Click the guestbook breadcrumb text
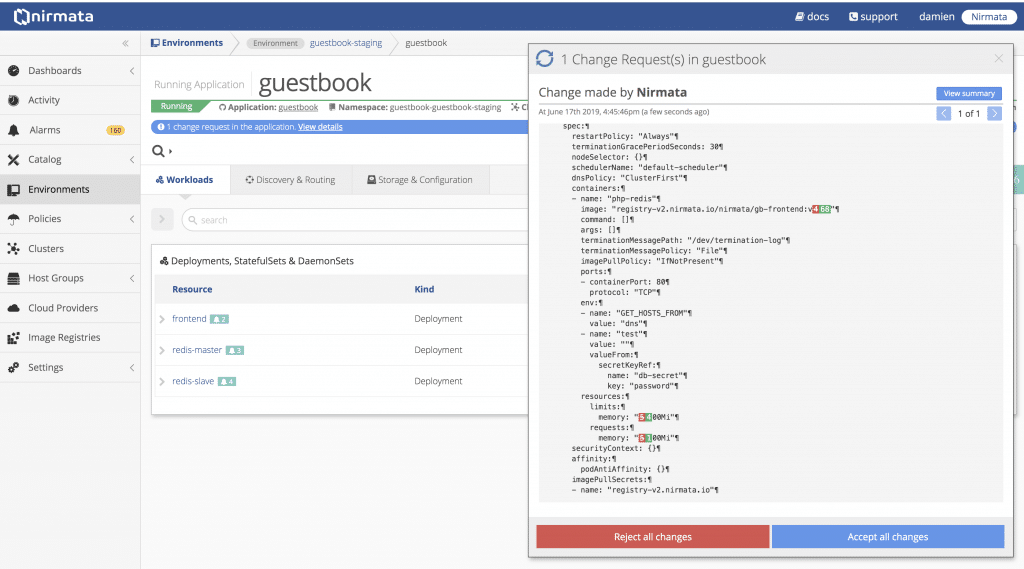This screenshot has height=569, width=1024. tap(426, 43)
